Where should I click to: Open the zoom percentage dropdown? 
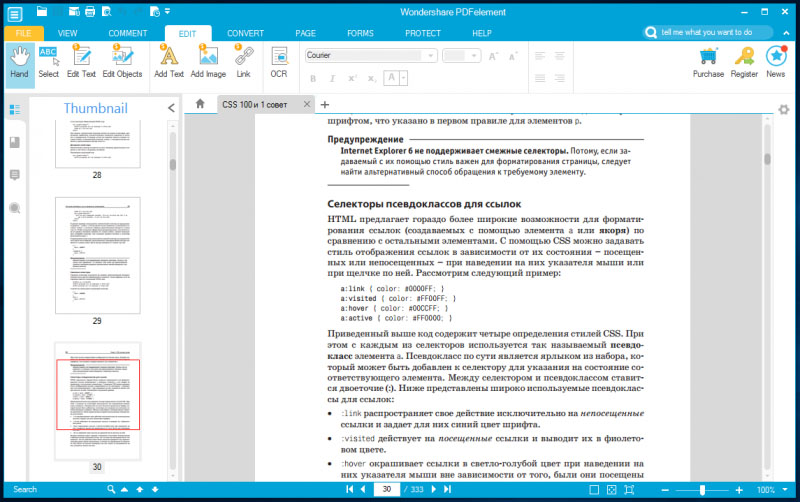785,490
